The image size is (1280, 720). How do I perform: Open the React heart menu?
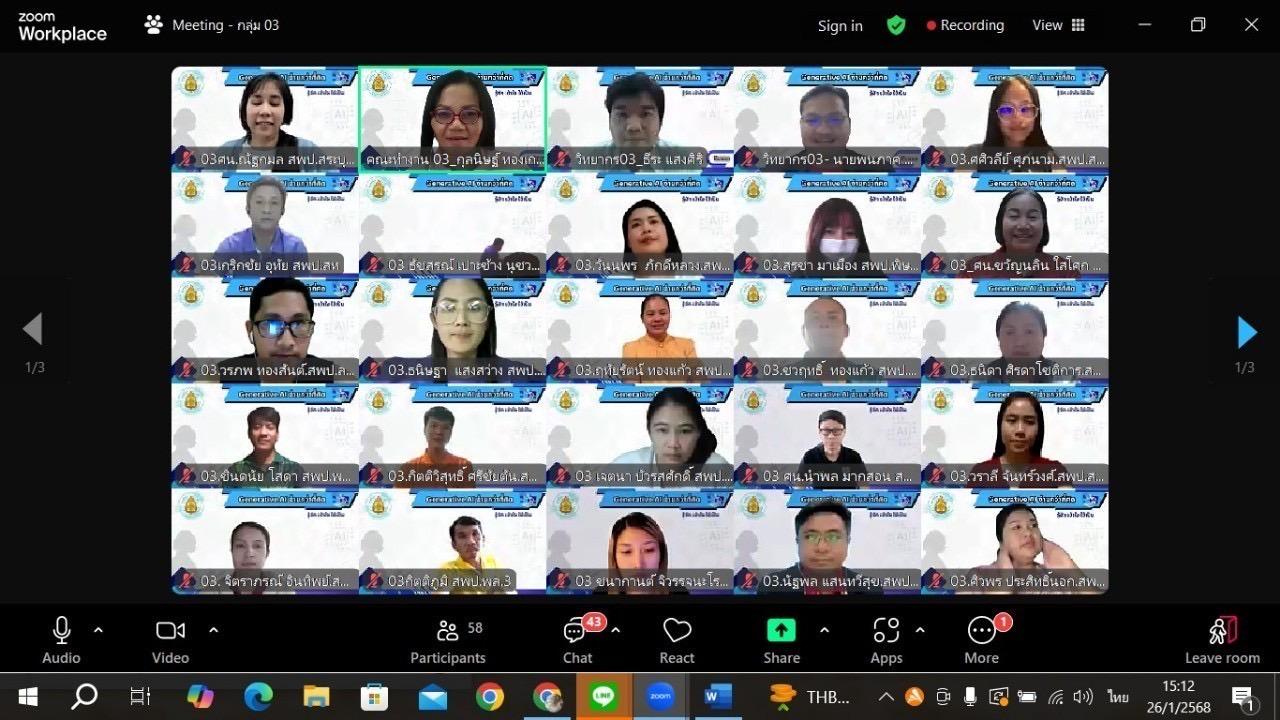click(x=677, y=640)
